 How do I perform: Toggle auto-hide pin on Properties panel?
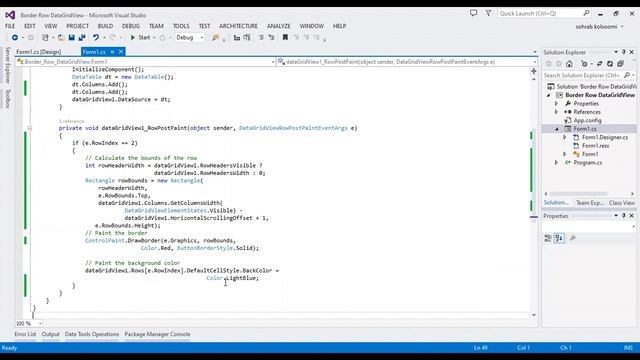tap(624, 216)
